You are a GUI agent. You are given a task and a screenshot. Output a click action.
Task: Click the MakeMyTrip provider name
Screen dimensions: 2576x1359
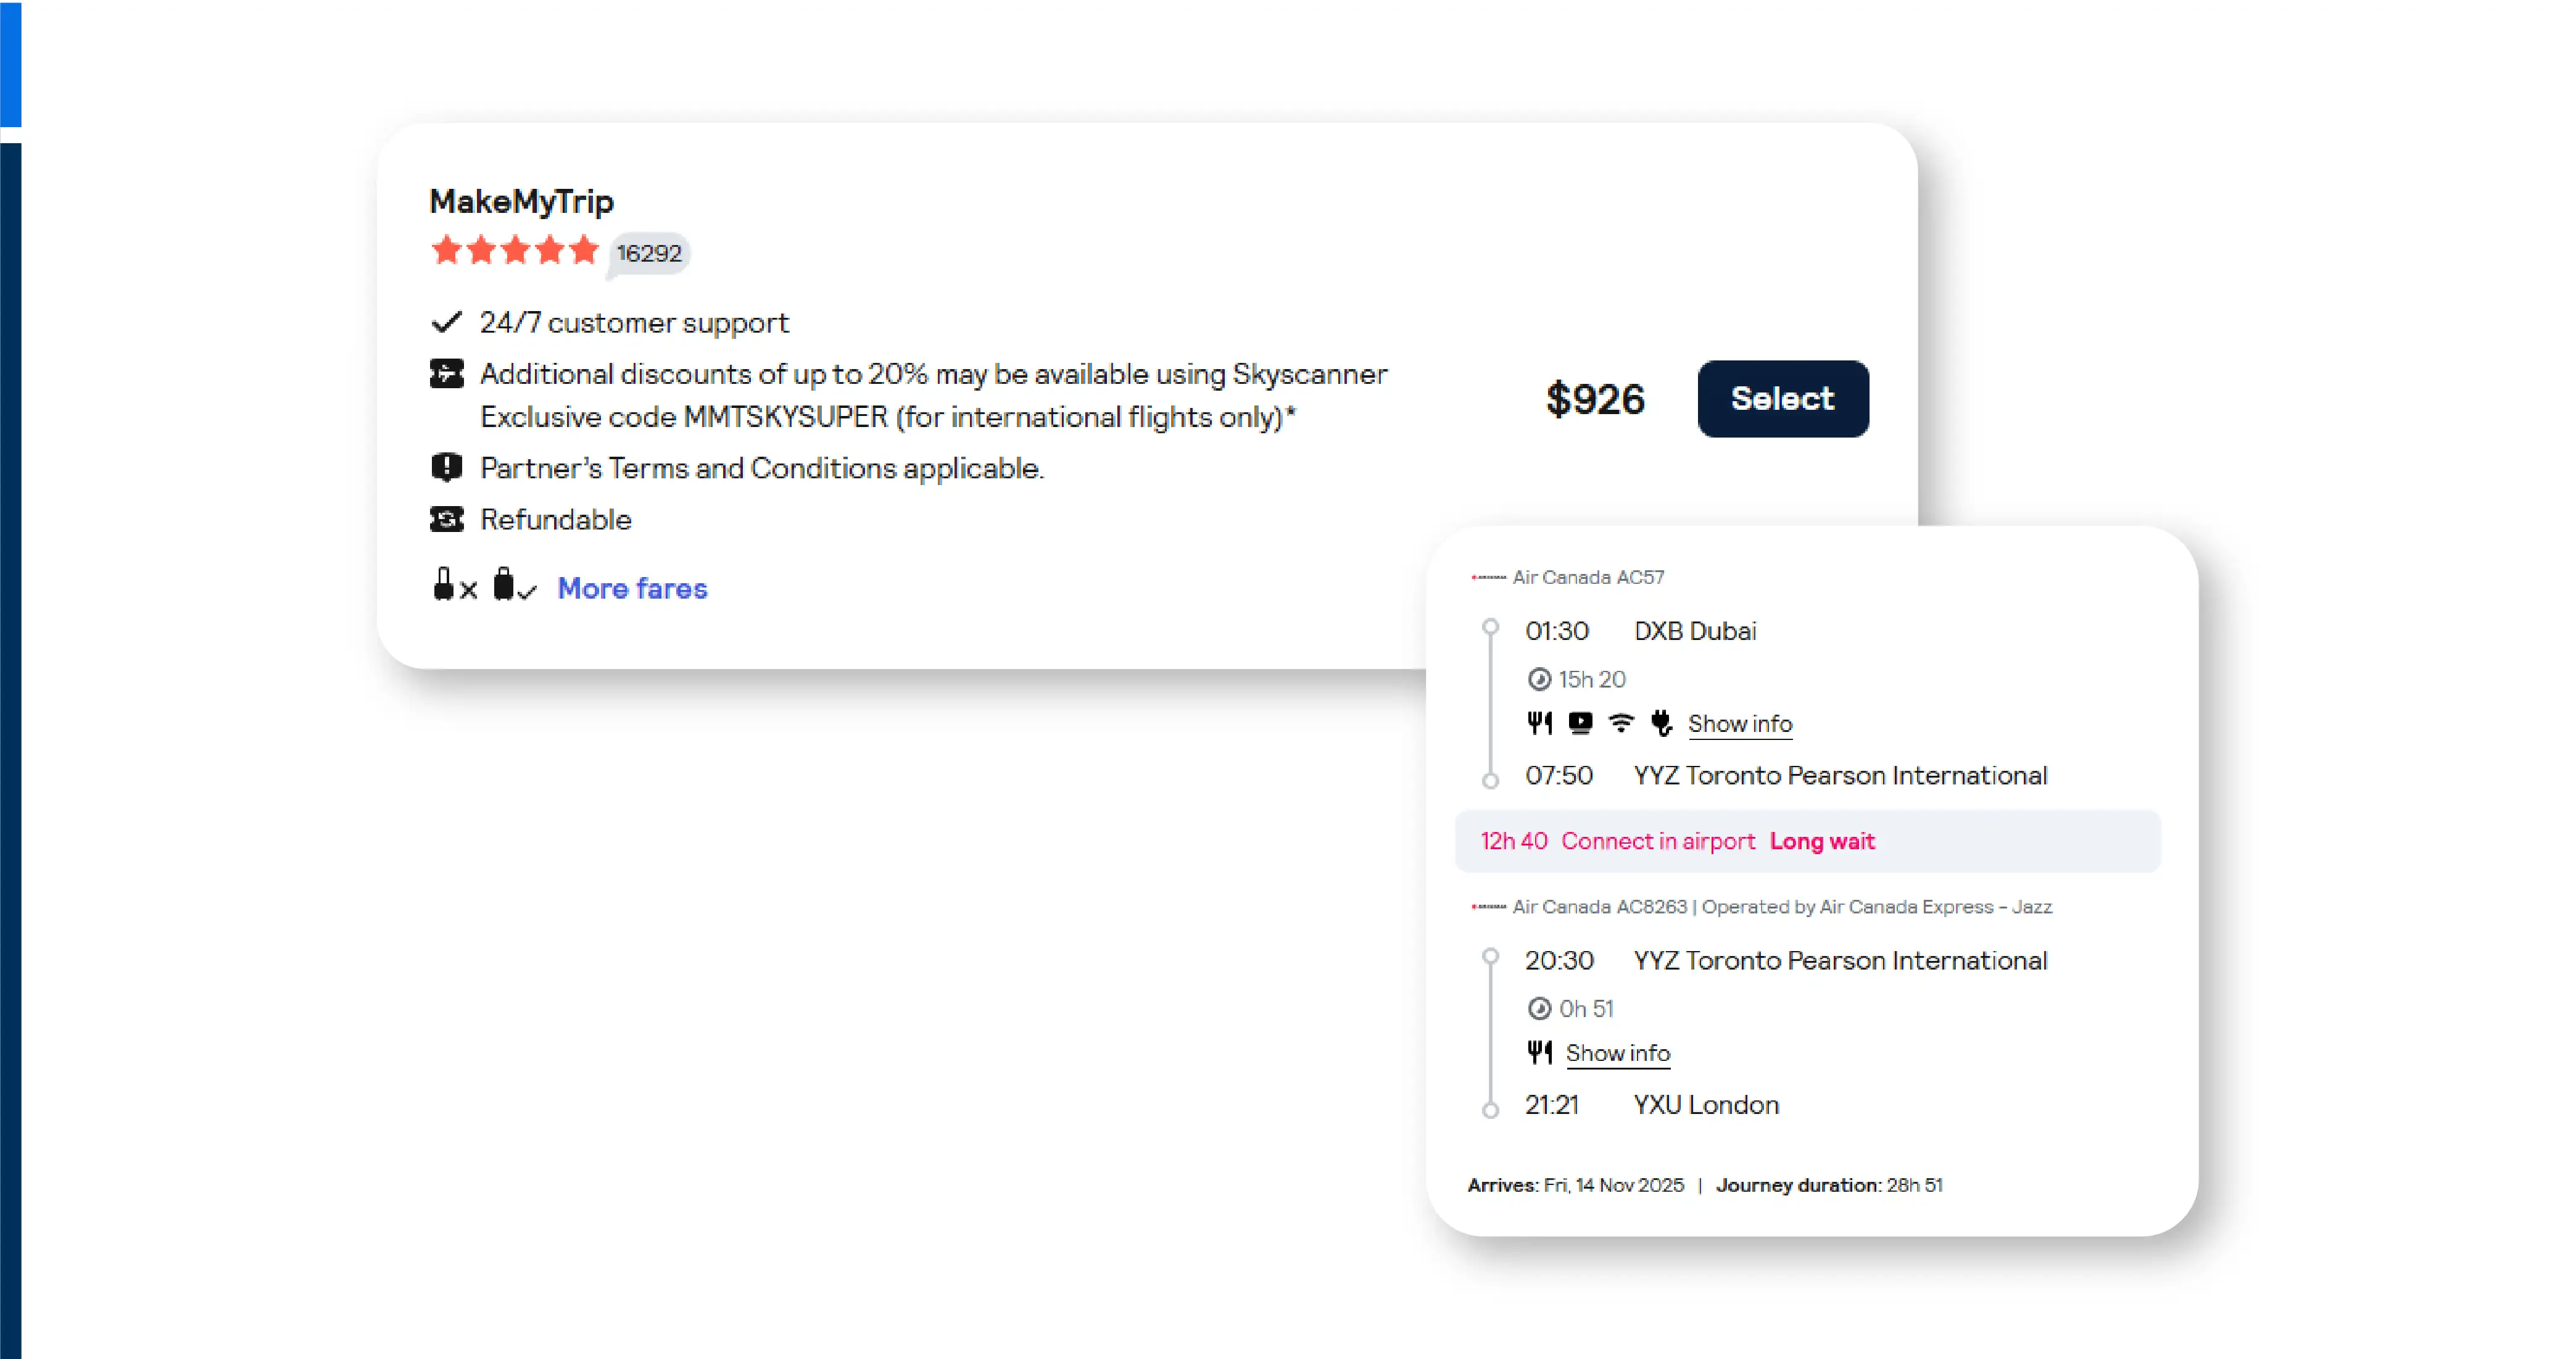(521, 201)
